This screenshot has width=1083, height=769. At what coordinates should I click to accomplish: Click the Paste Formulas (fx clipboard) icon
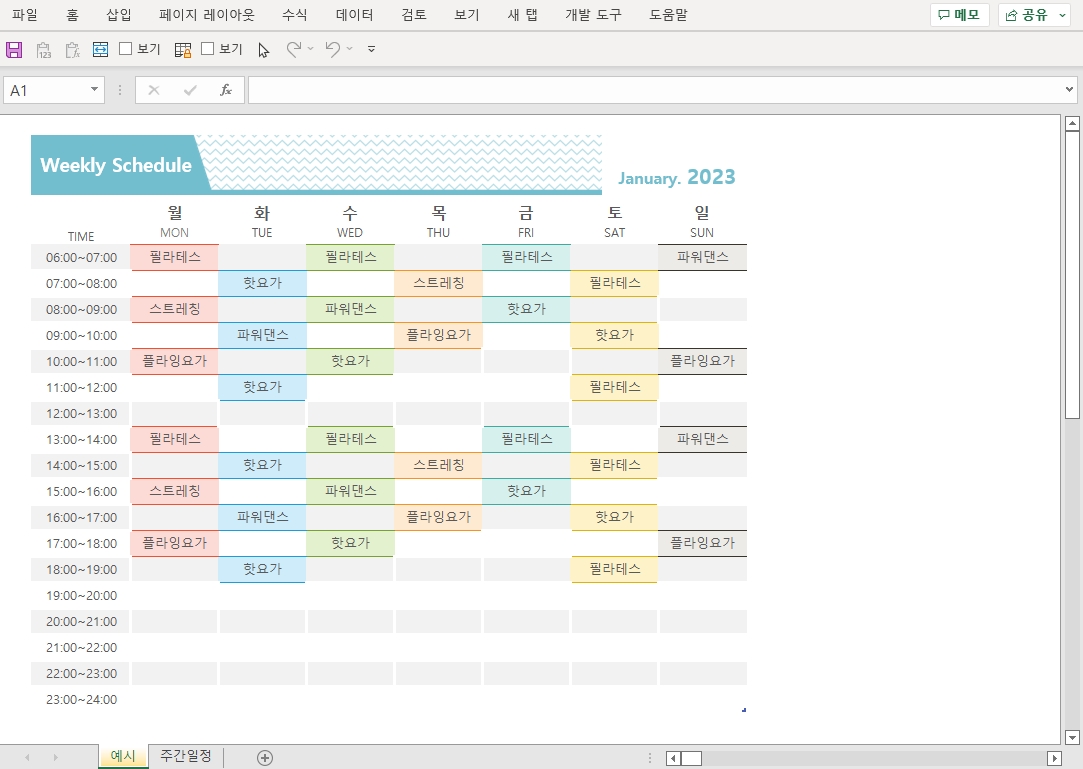(x=73, y=50)
